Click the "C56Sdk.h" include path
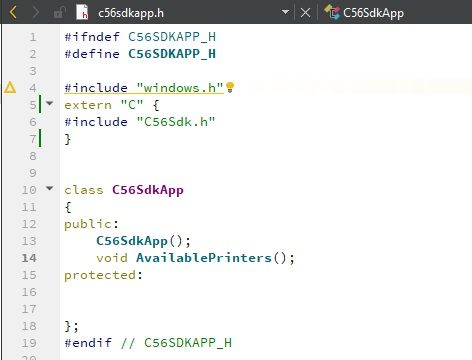Image resolution: width=472 pixels, height=360 pixels. pos(176,122)
